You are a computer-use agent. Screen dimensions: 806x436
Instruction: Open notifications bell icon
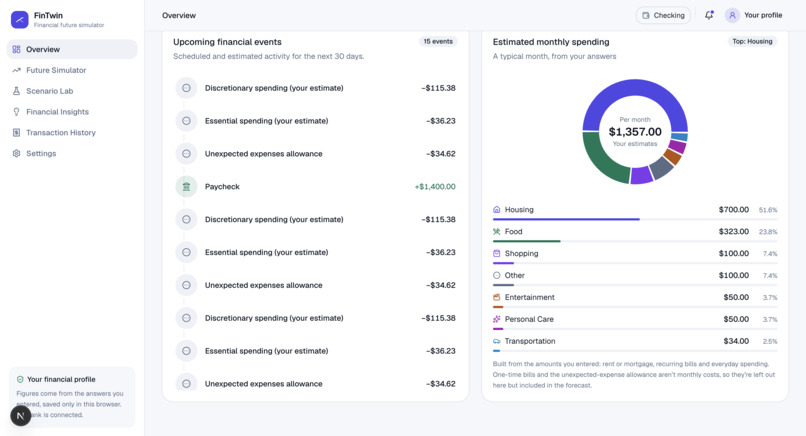click(709, 15)
